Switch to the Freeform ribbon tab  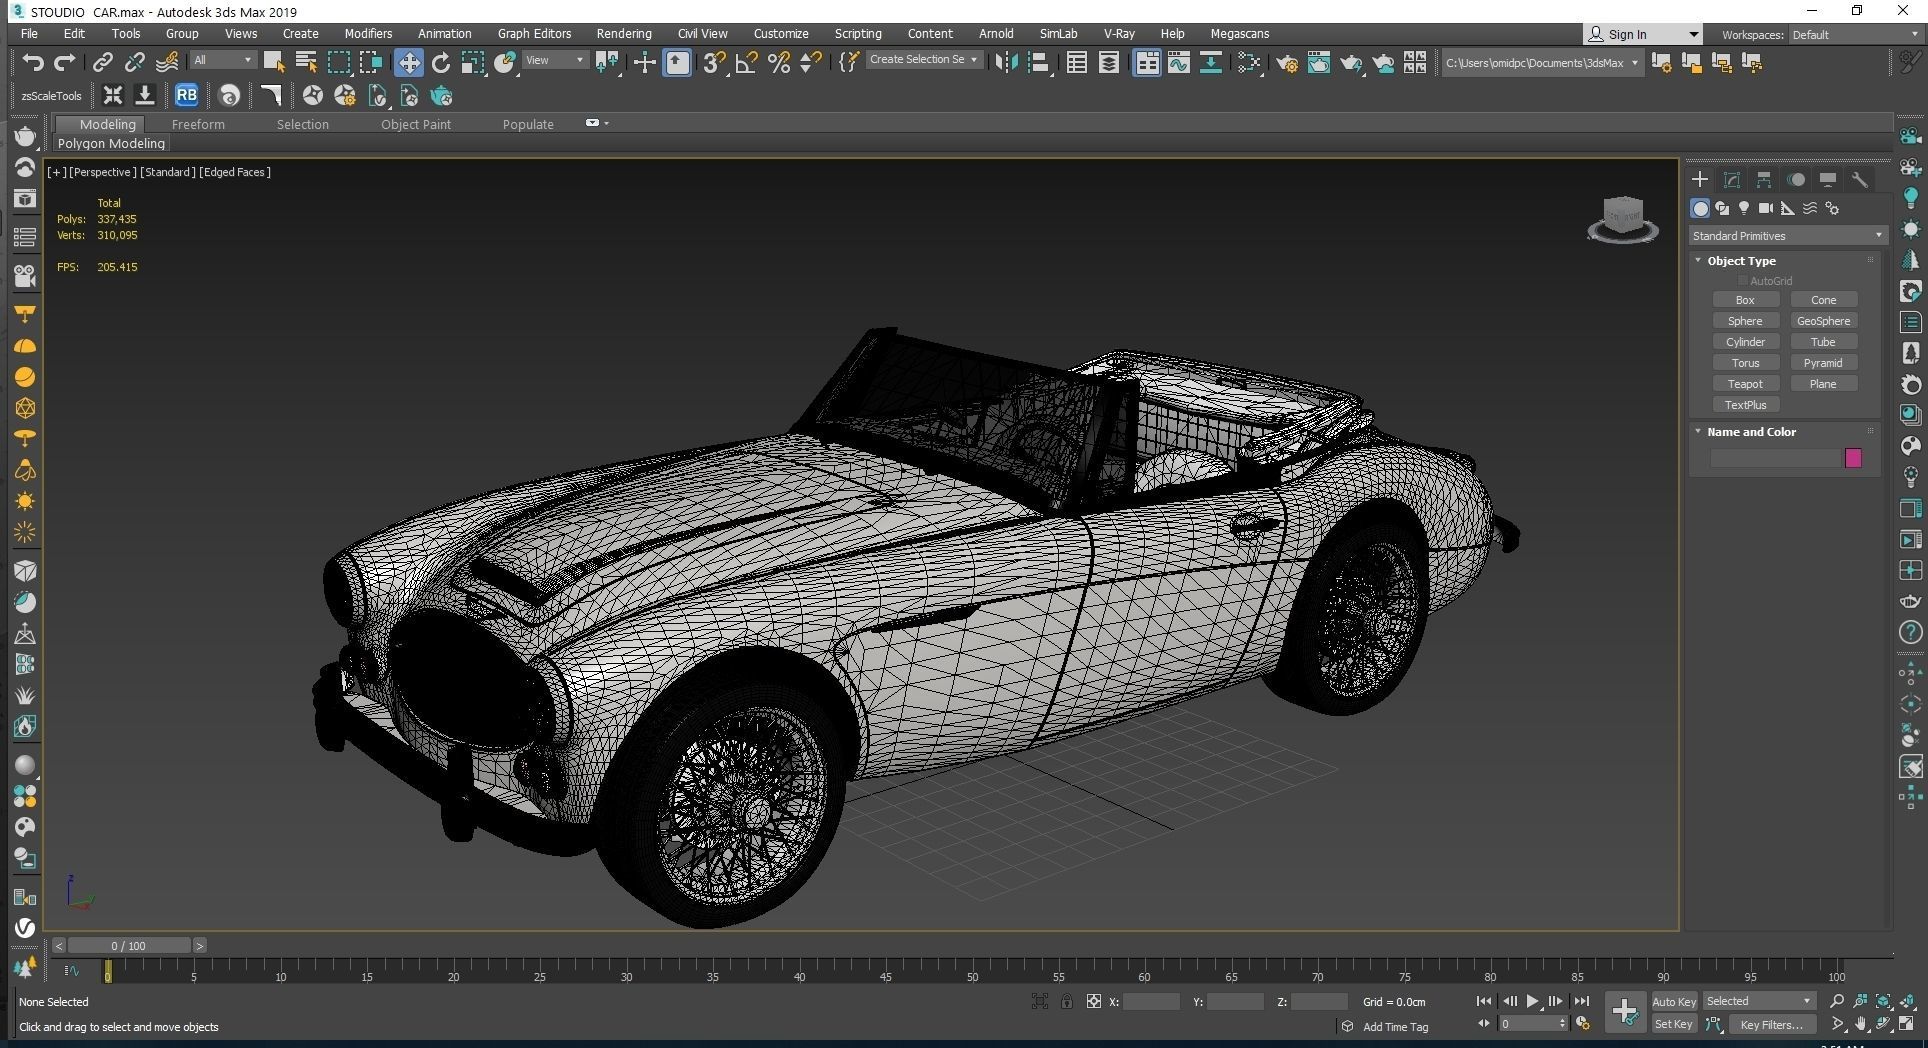click(198, 124)
